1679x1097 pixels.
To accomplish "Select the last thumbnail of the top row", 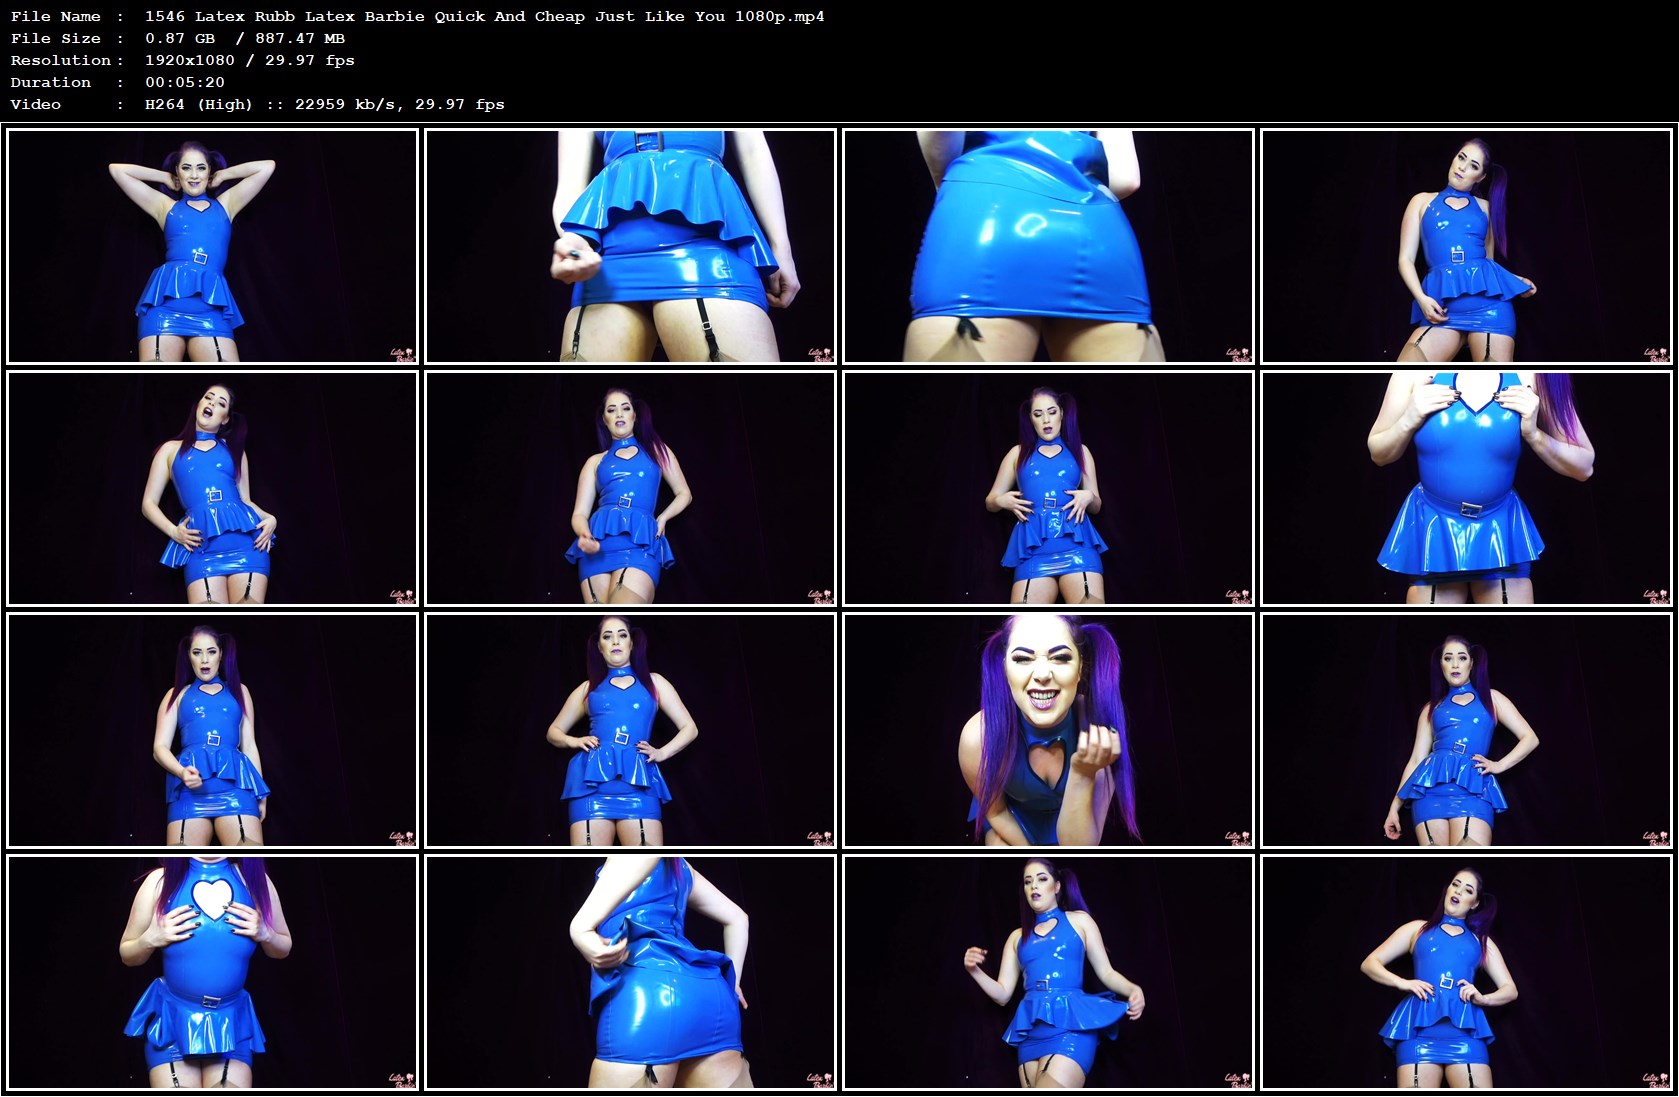I will [1467, 246].
